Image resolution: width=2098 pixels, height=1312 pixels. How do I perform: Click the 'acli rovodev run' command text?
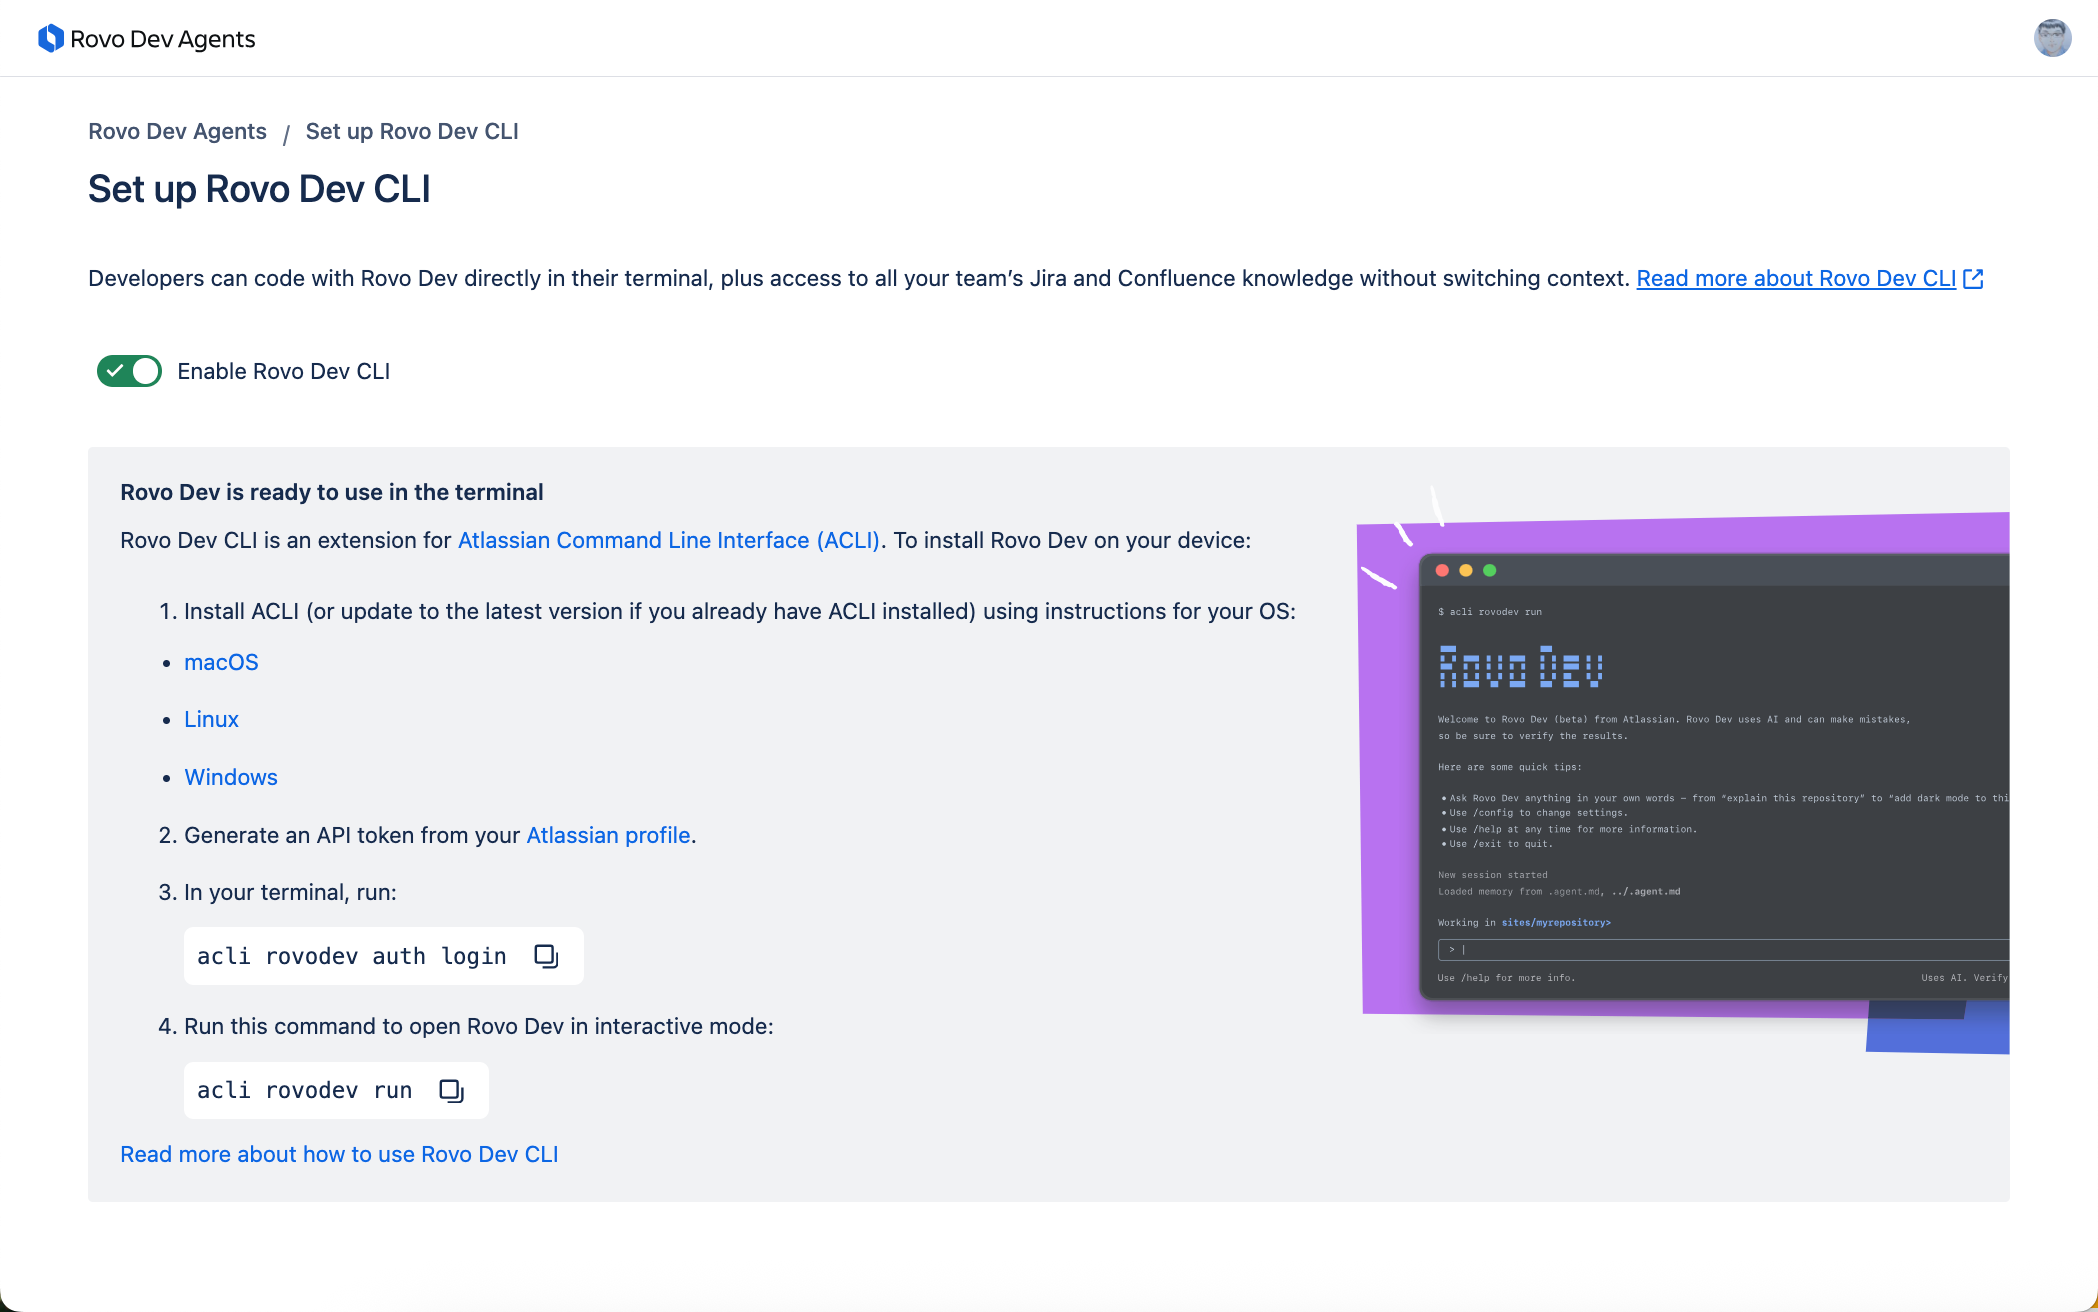click(304, 1090)
